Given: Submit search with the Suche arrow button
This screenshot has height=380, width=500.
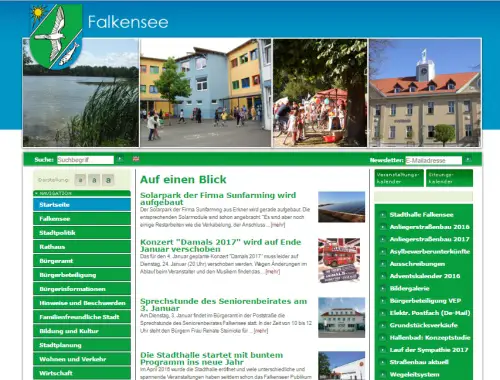Looking at the screenshot, I should 120,159.
